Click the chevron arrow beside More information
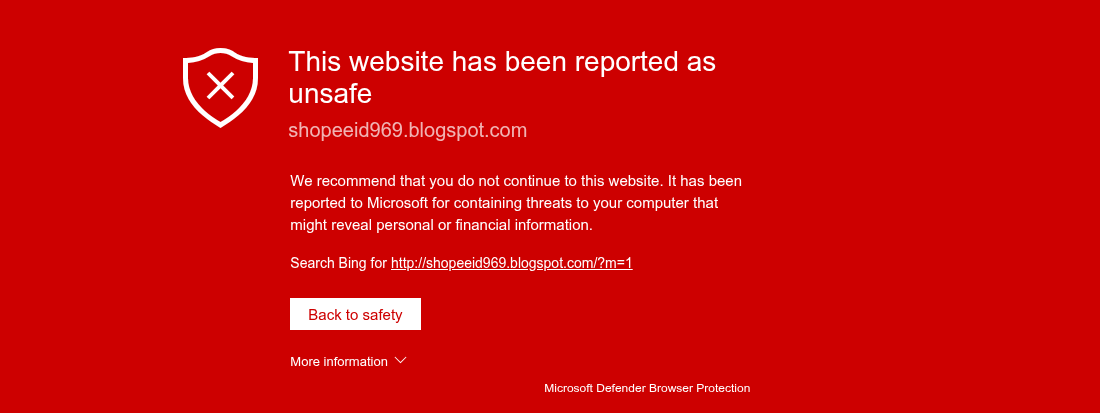 (401, 360)
